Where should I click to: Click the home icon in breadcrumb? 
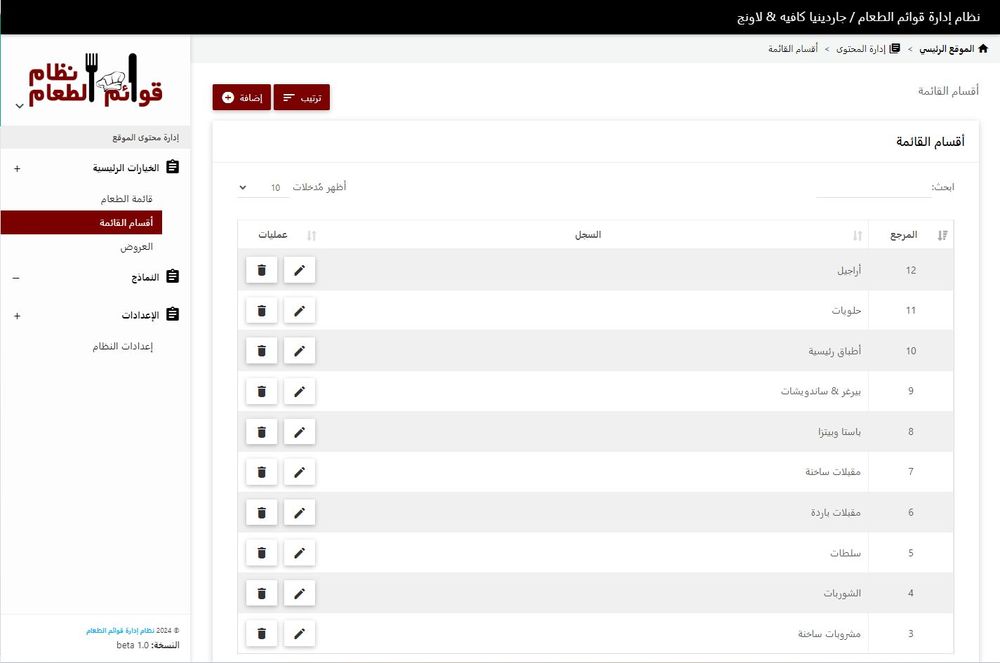[983, 48]
